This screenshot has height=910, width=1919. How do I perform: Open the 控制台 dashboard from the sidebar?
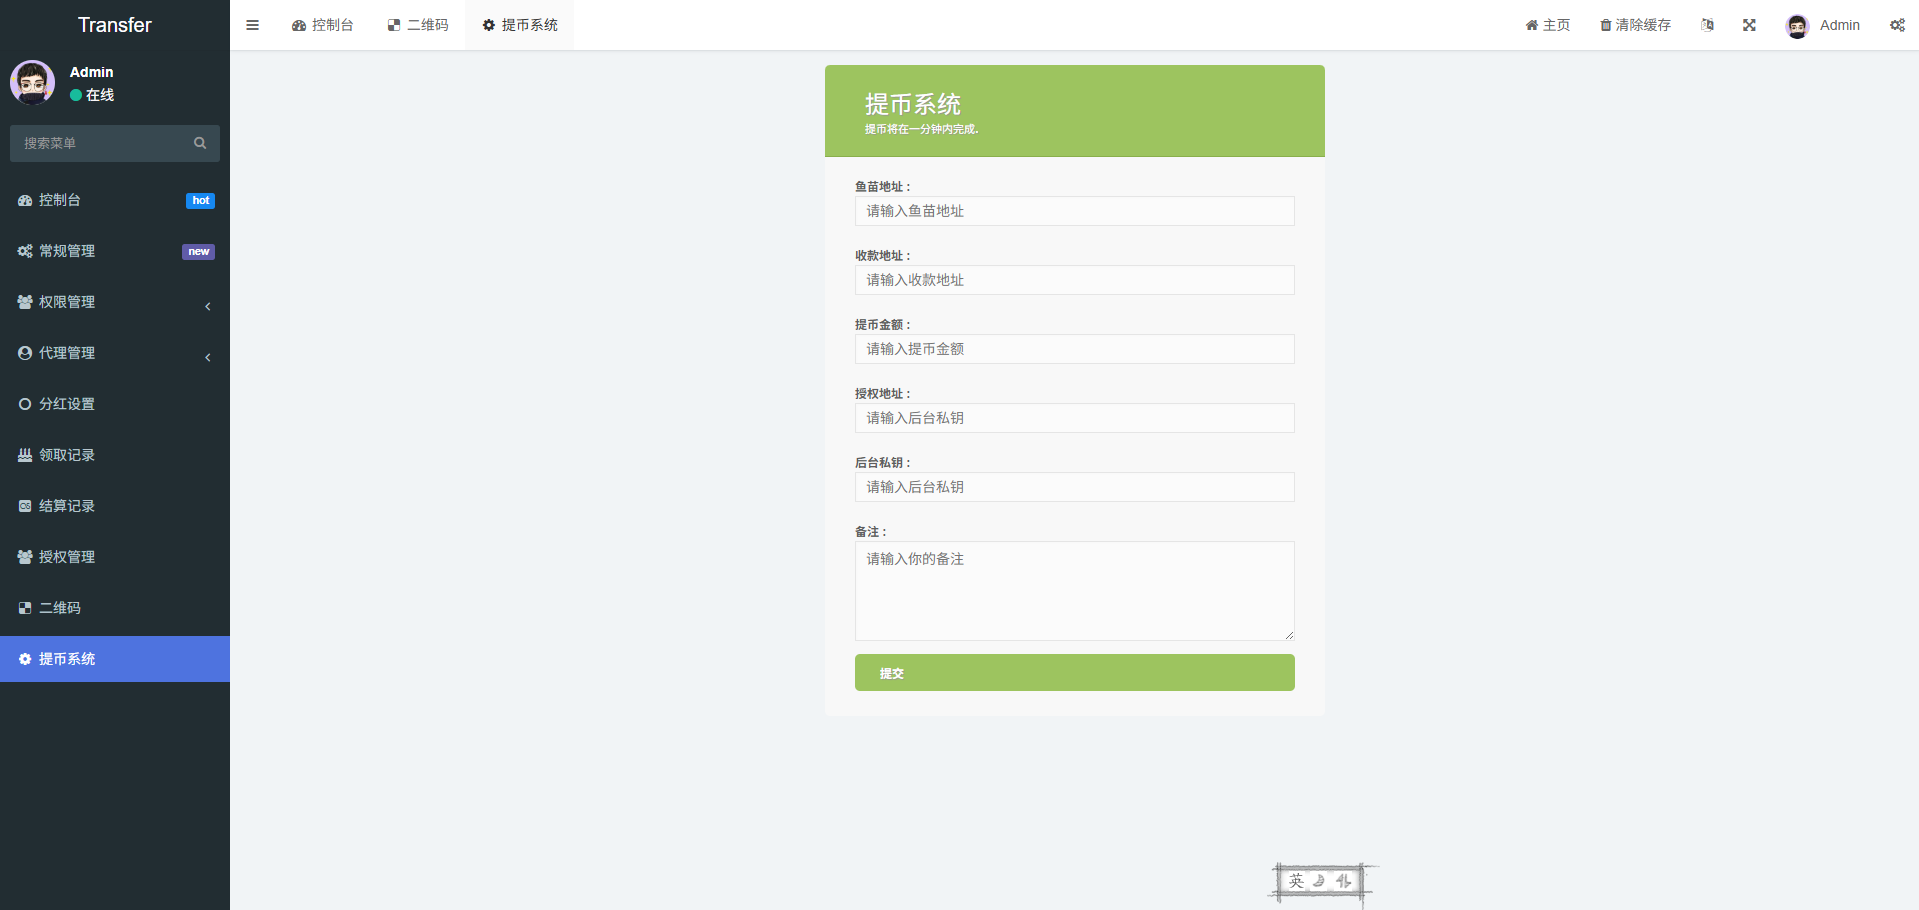click(x=60, y=199)
